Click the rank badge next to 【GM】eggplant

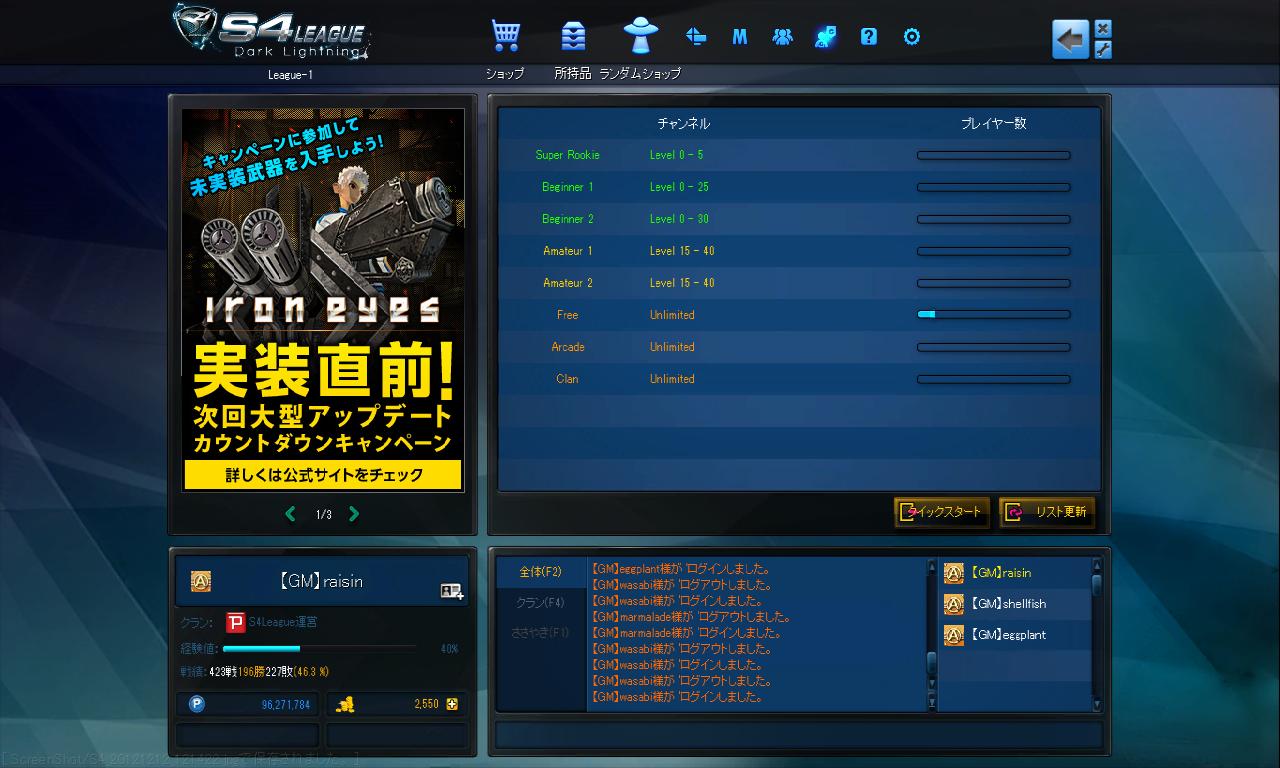click(x=954, y=635)
